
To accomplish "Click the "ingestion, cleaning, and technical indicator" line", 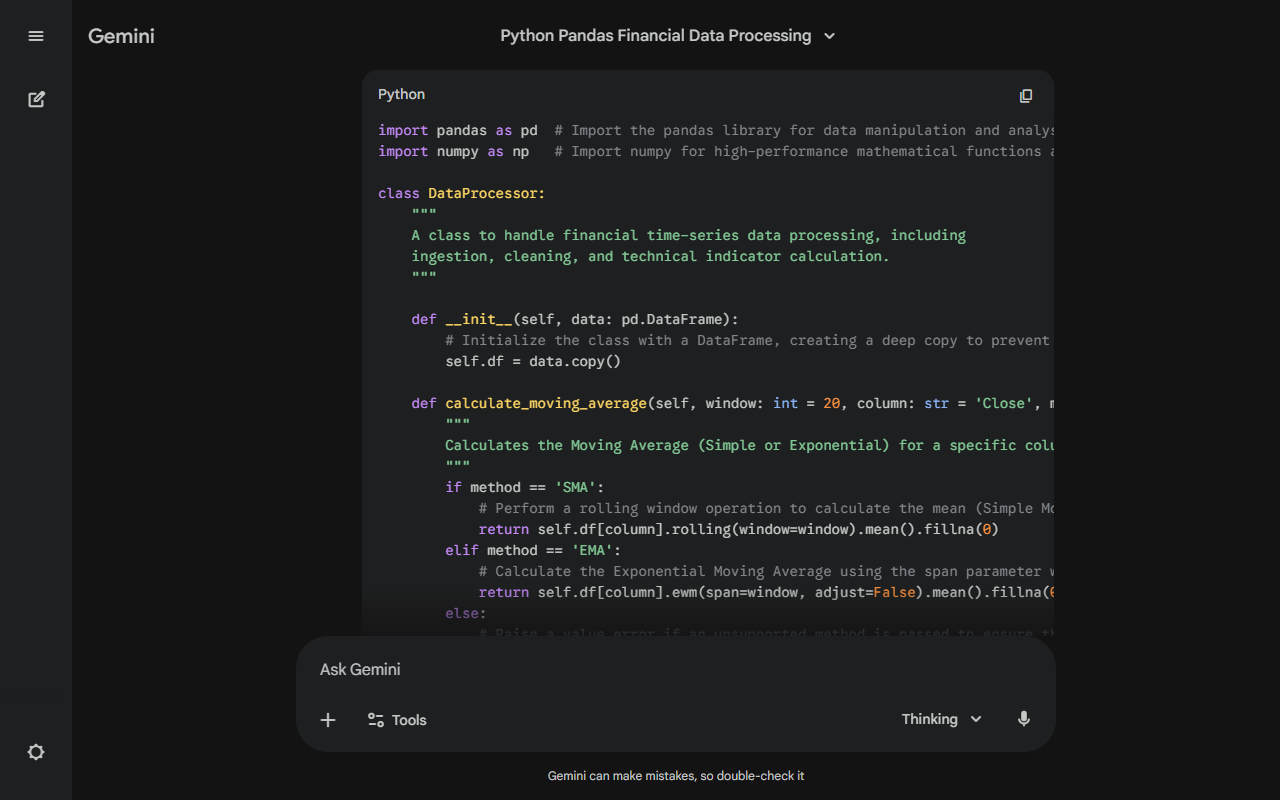I will coord(650,256).
